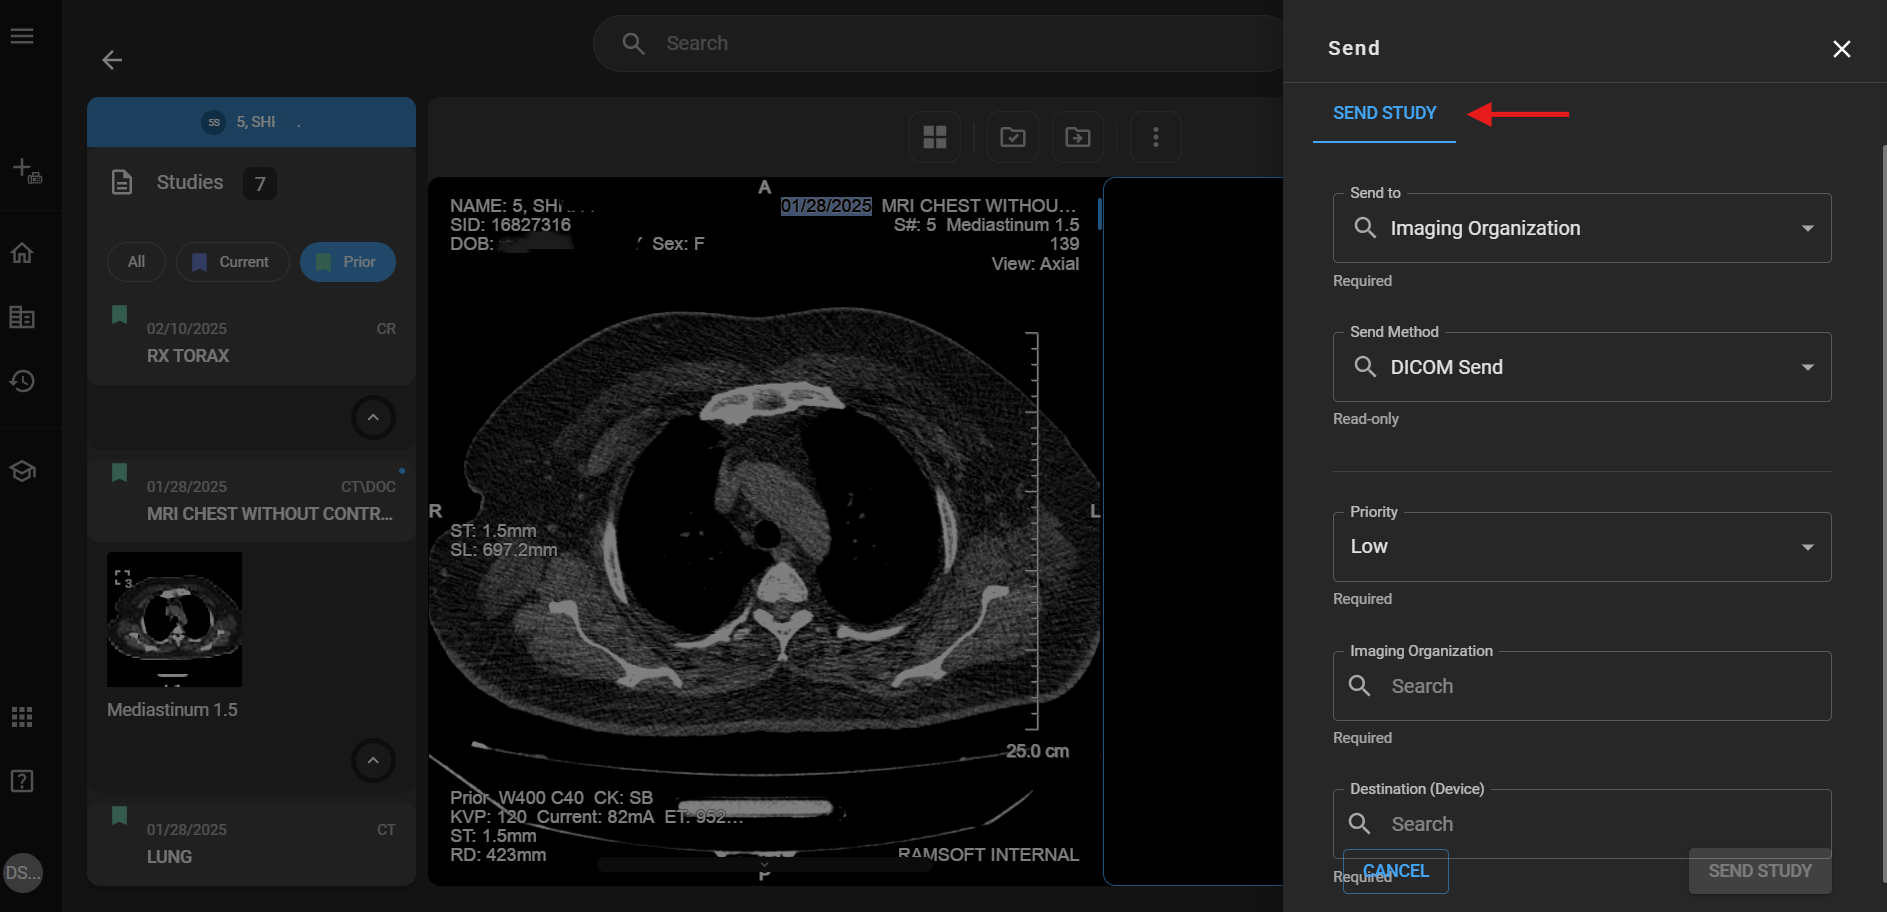Close the Send panel
Image resolution: width=1887 pixels, height=912 pixels.
click(x=1841, y=49)
